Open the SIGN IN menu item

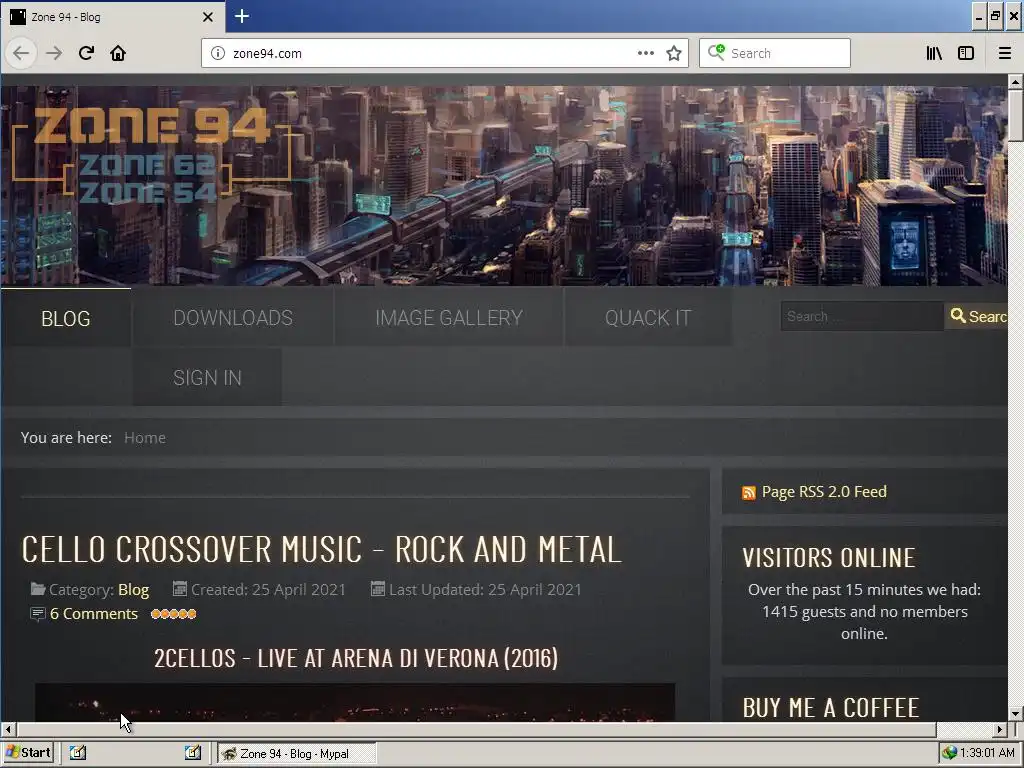point(207,377)
